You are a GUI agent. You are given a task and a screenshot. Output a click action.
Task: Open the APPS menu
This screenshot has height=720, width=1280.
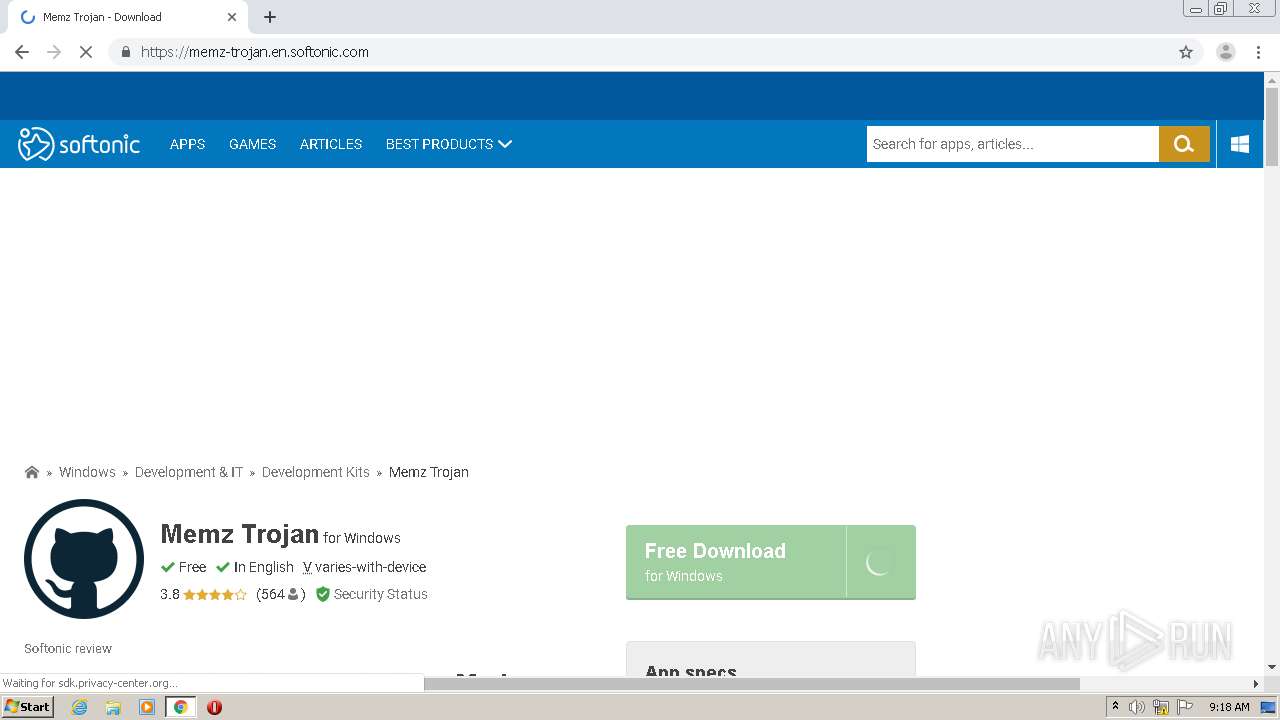click(x=187, y=144)
